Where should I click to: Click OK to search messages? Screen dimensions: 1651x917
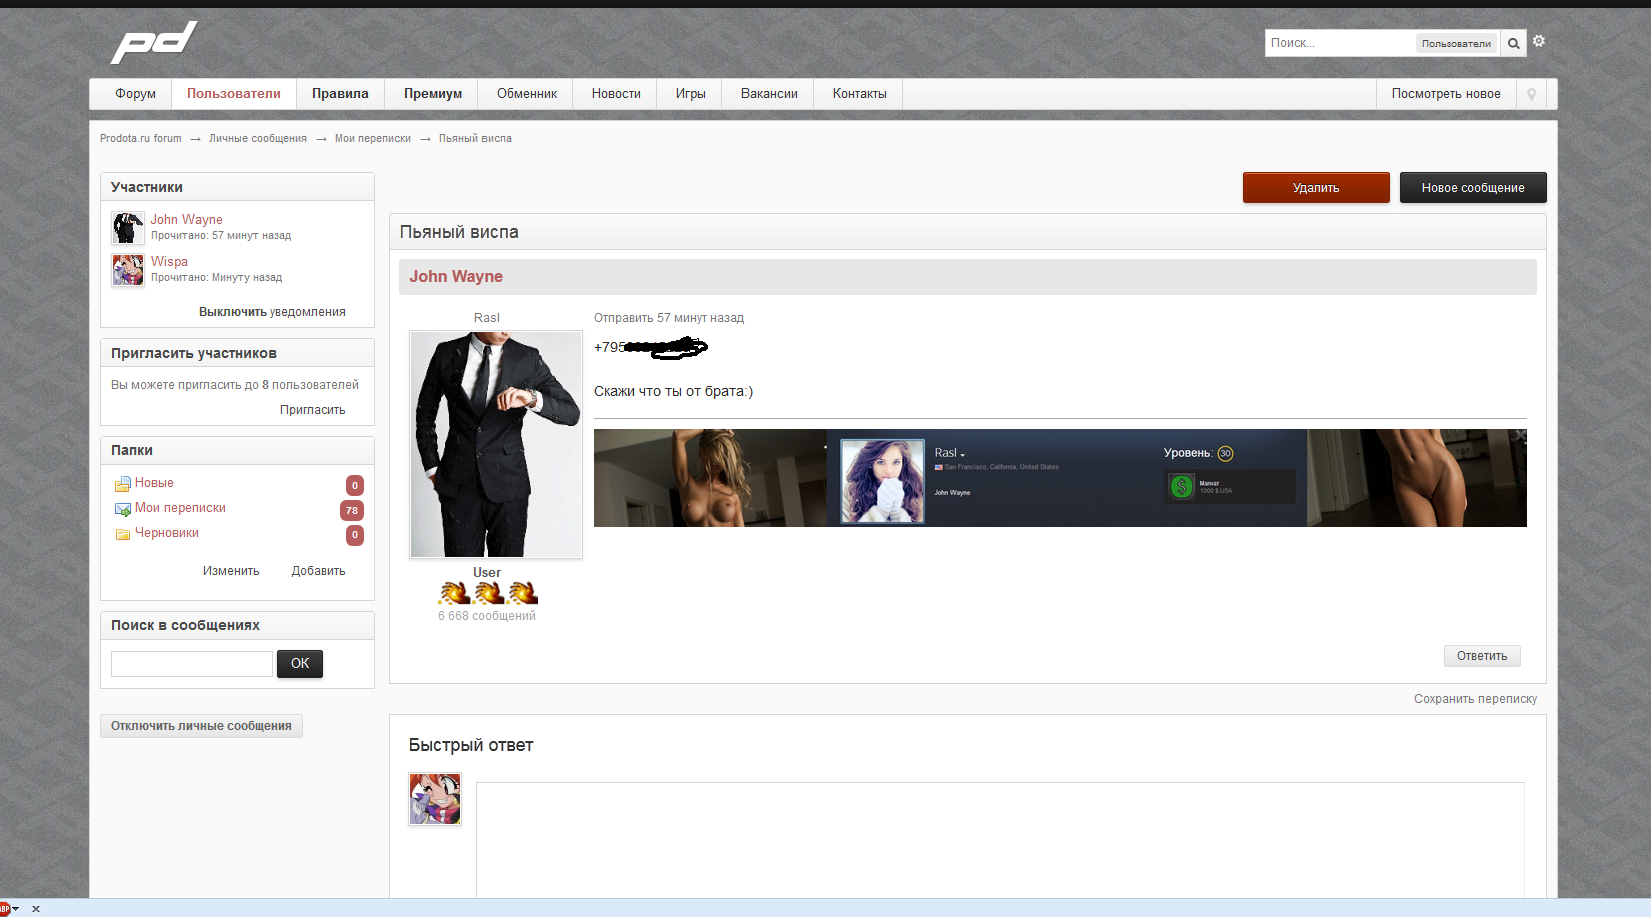point(300,664)
